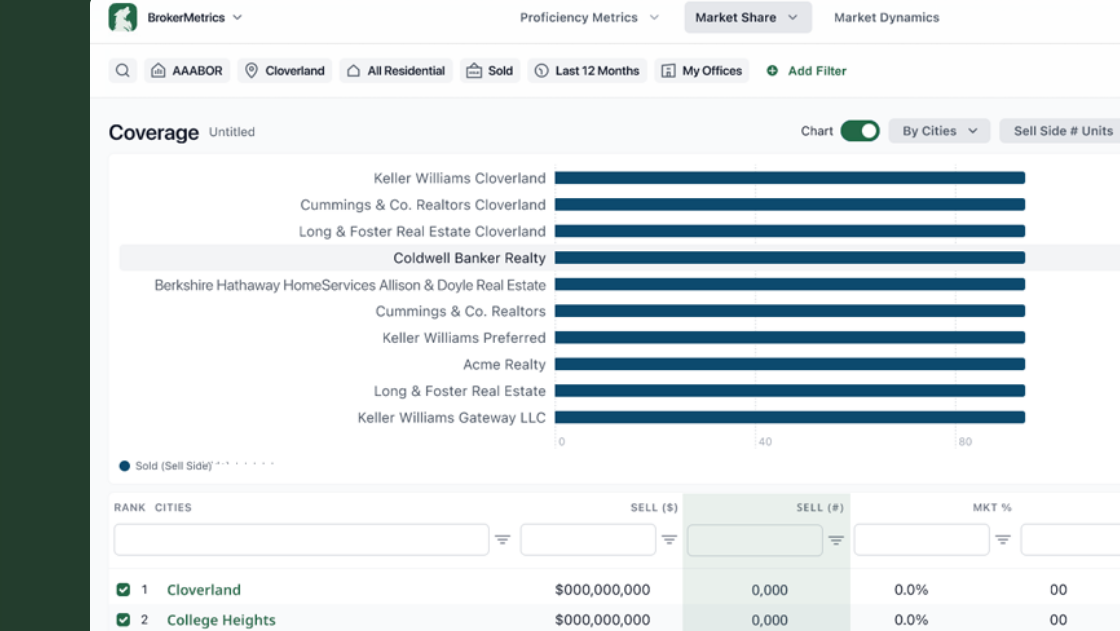
Task: Click the Cloverland location filter
Action: (285, 71)
